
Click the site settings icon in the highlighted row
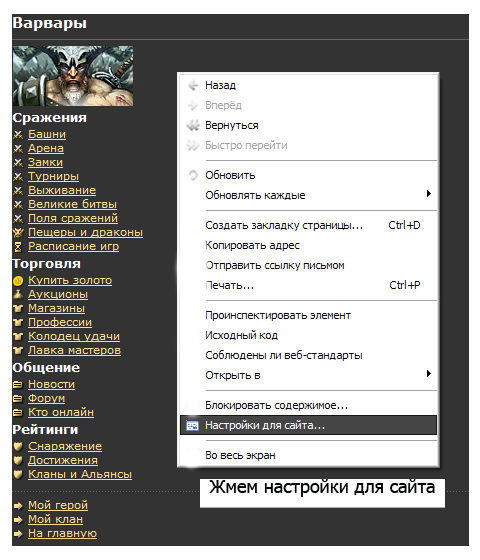point(192,425)
